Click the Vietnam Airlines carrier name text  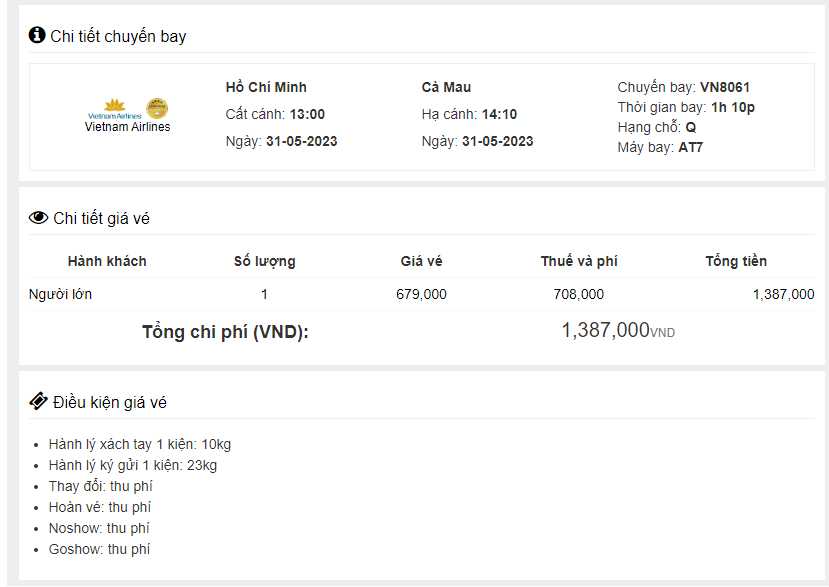tap(127, 127)
